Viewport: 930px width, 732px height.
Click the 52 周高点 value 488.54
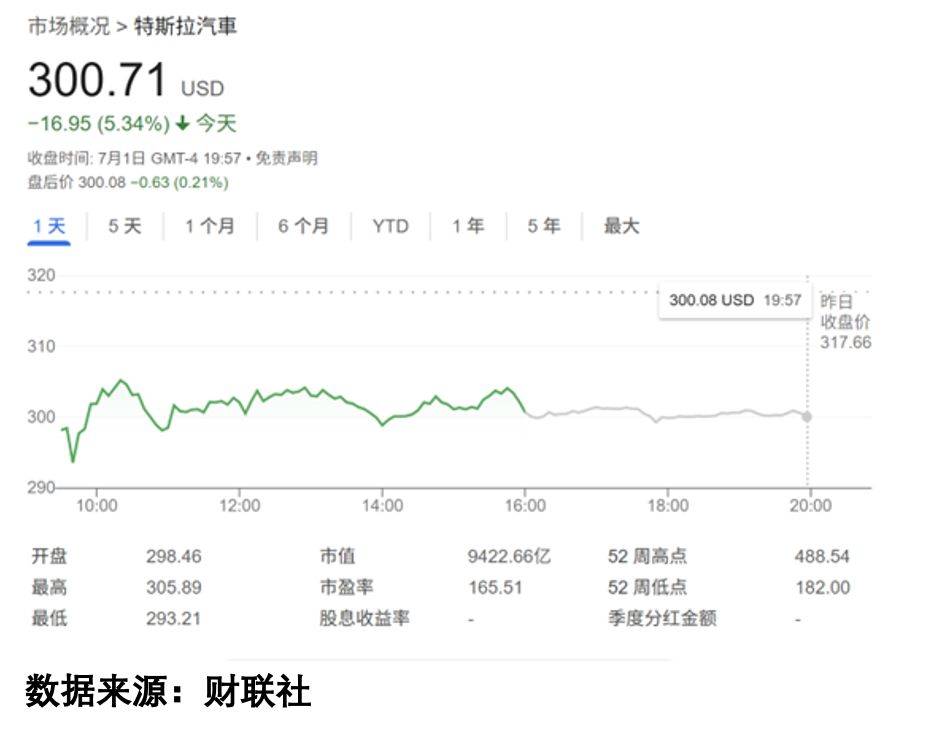[822, 556]
